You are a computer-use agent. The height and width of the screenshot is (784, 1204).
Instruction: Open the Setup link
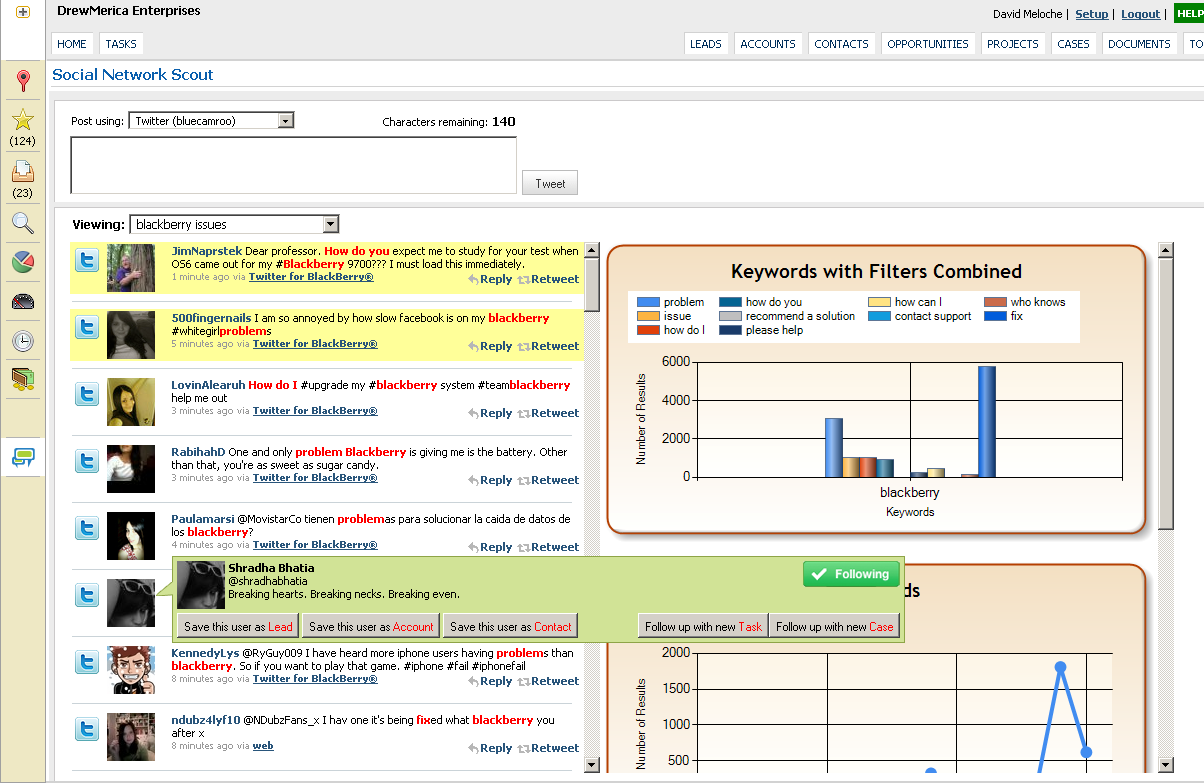click(1091, 14)
